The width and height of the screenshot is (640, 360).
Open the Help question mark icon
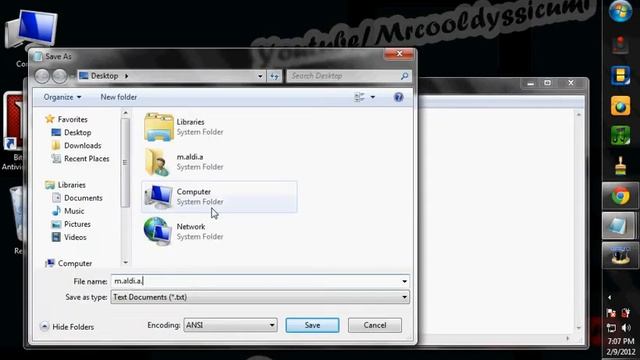(398, 97)
